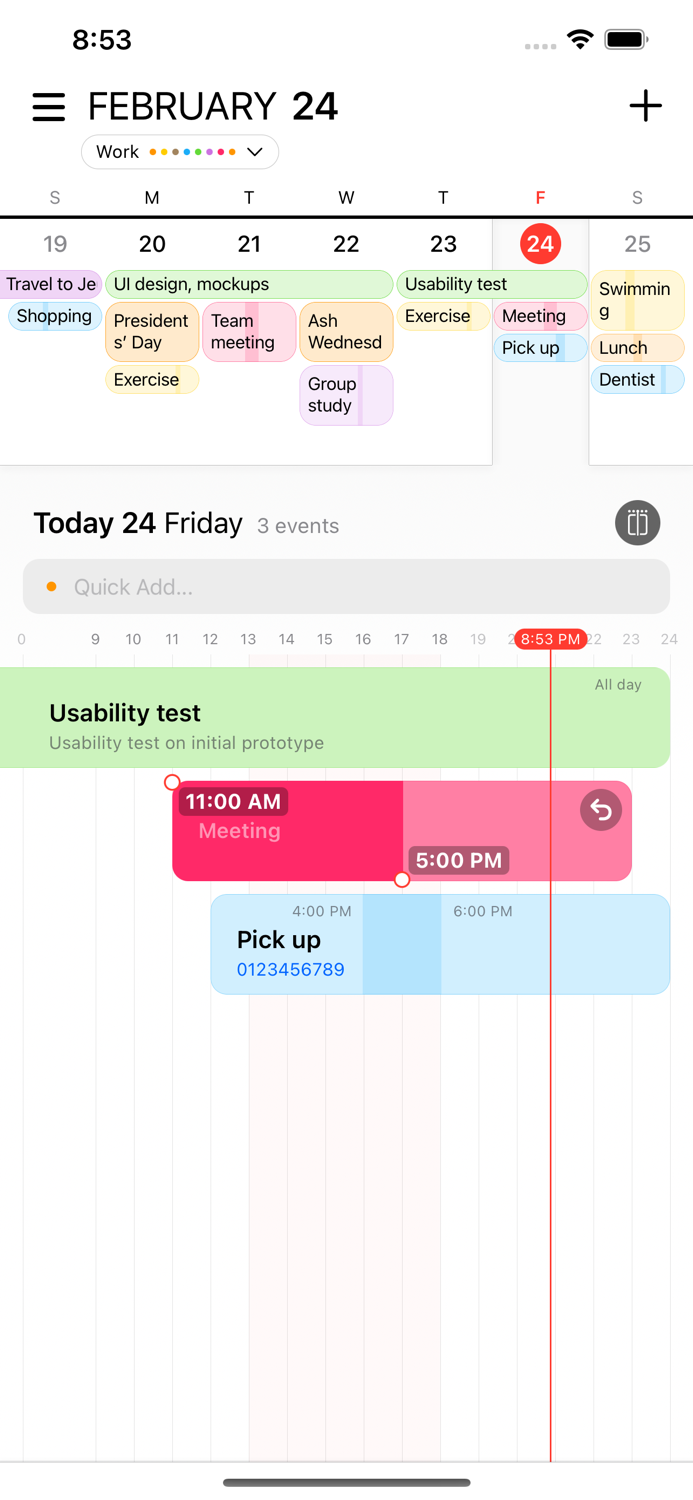Select the red 24 date badge
The width and height of the screenshot is (693, 1500).
[540, 243]
